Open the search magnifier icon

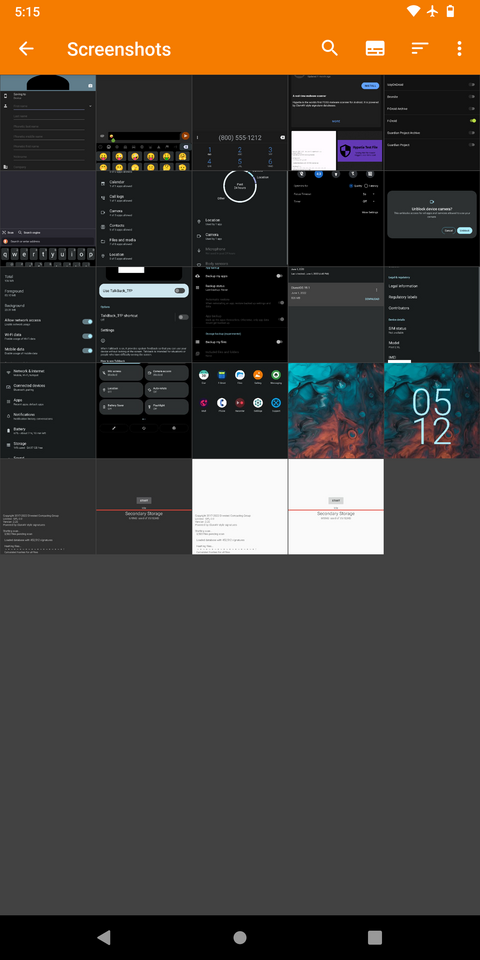tap(329, 48)
